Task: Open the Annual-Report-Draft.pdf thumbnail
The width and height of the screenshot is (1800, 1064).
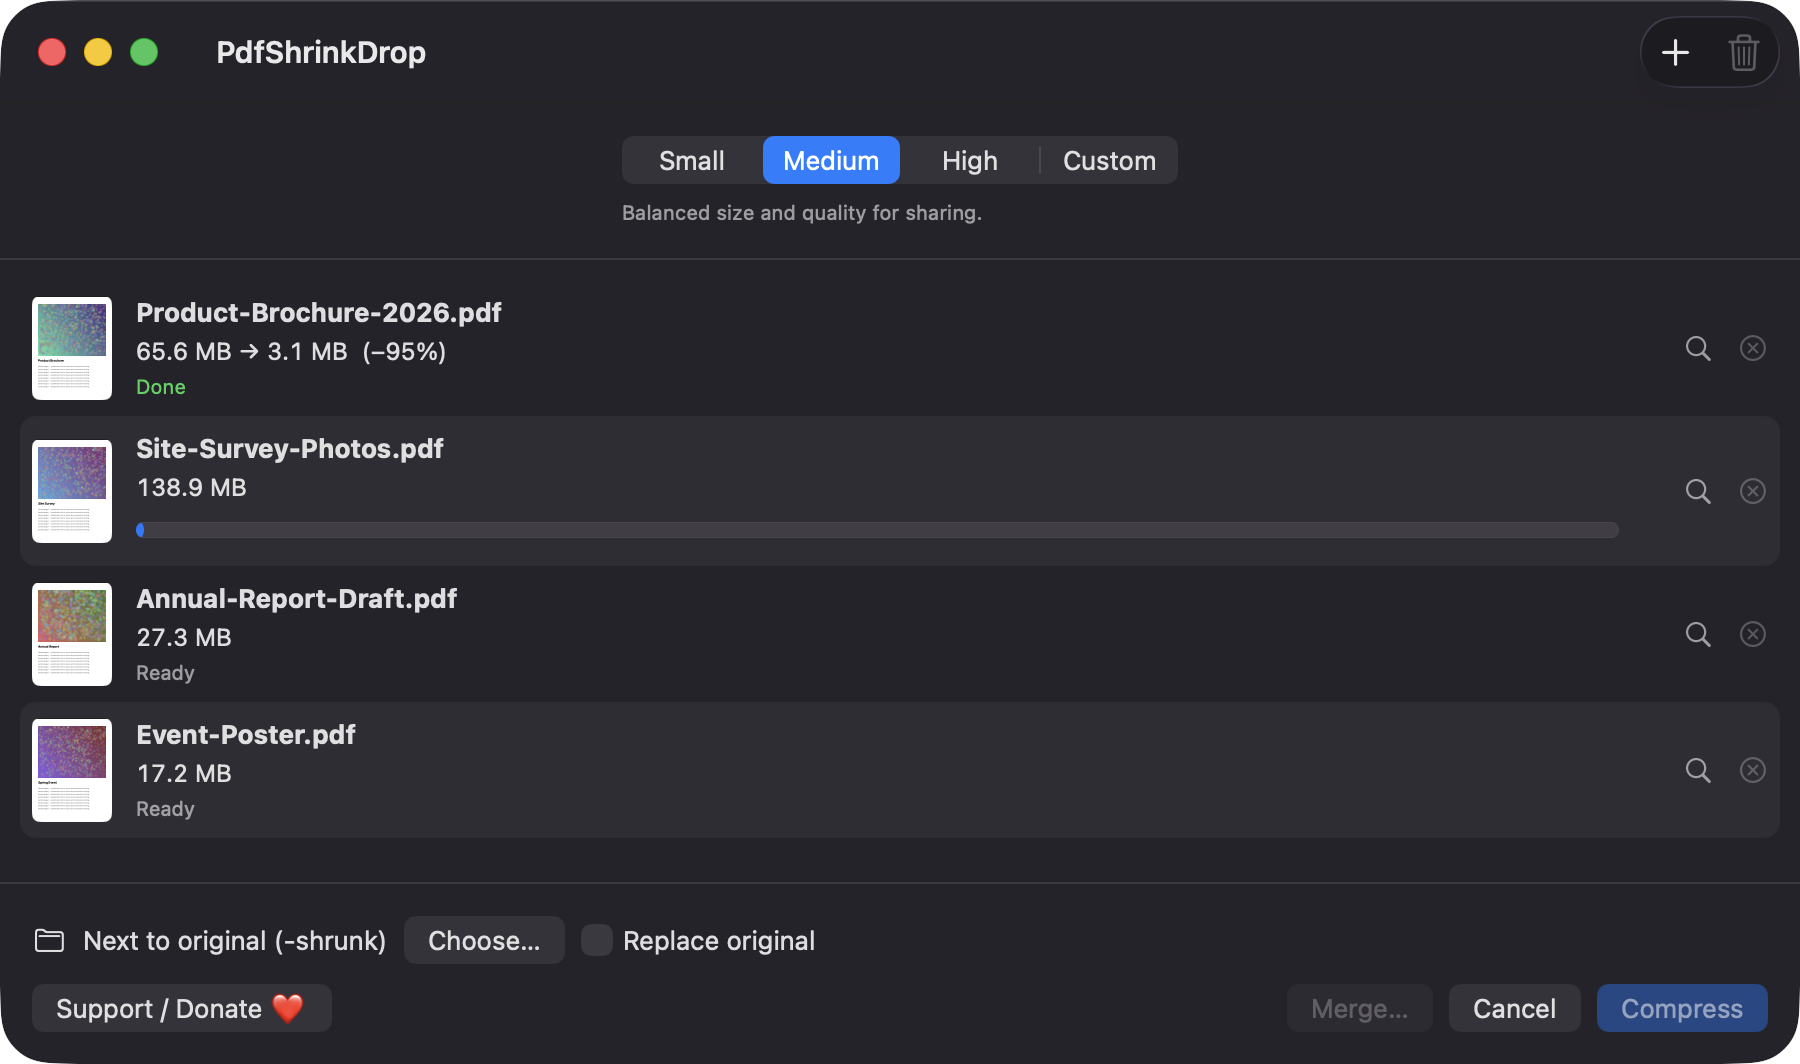Action: pyautogui.click(x=72, y=634)
